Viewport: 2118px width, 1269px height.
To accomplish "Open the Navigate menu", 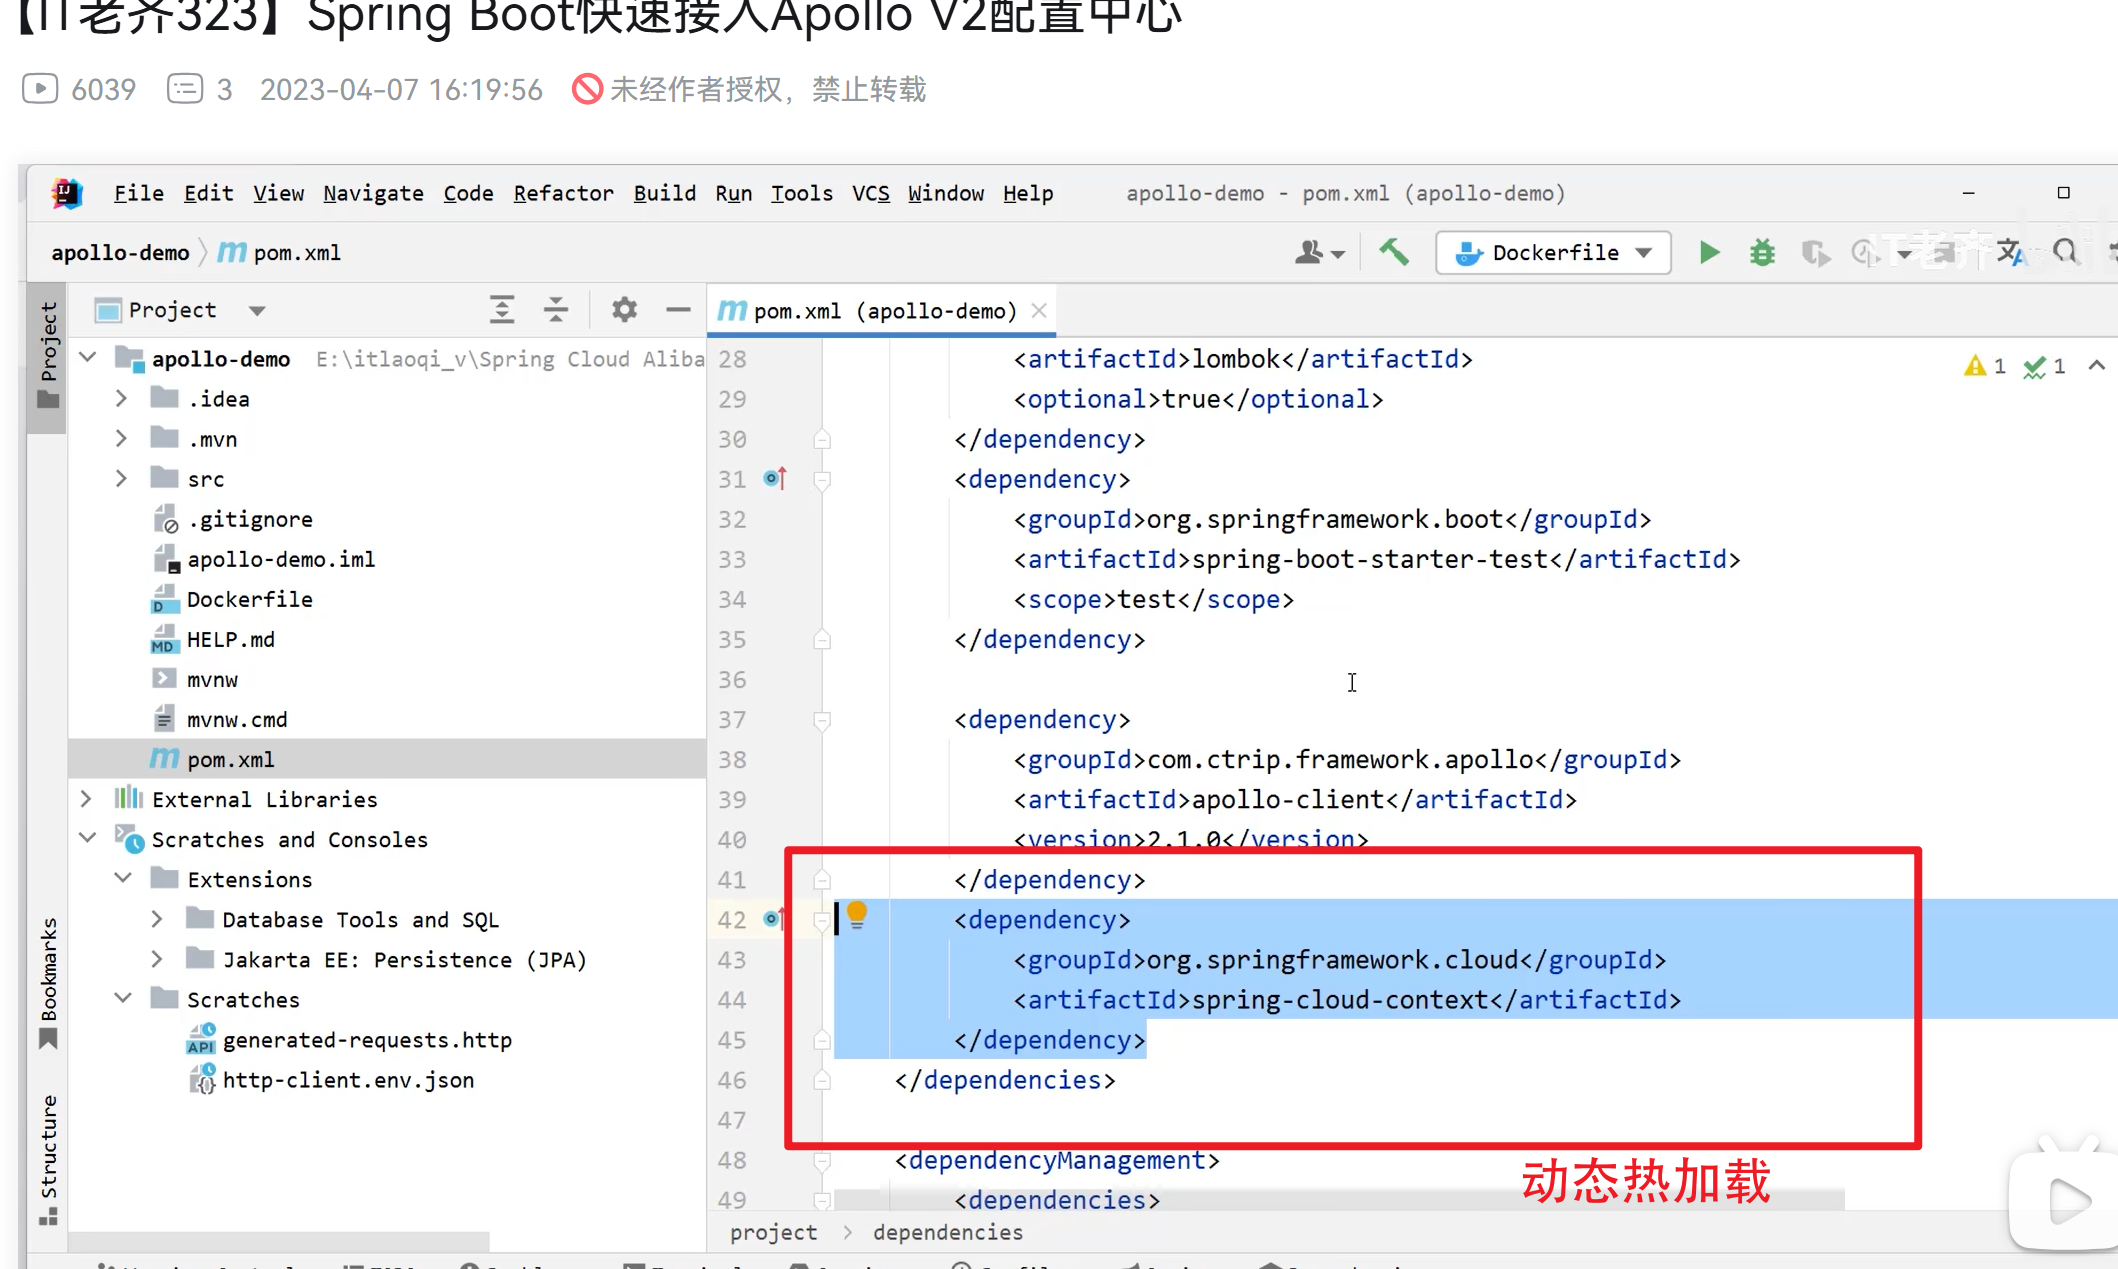I will [373, 193].
